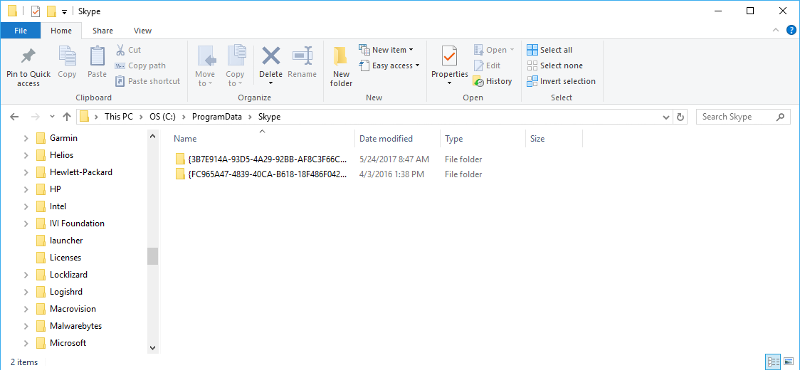800x370 pixels.
Task: Switch to the Home ribbon tab
Action: [61, 31]
